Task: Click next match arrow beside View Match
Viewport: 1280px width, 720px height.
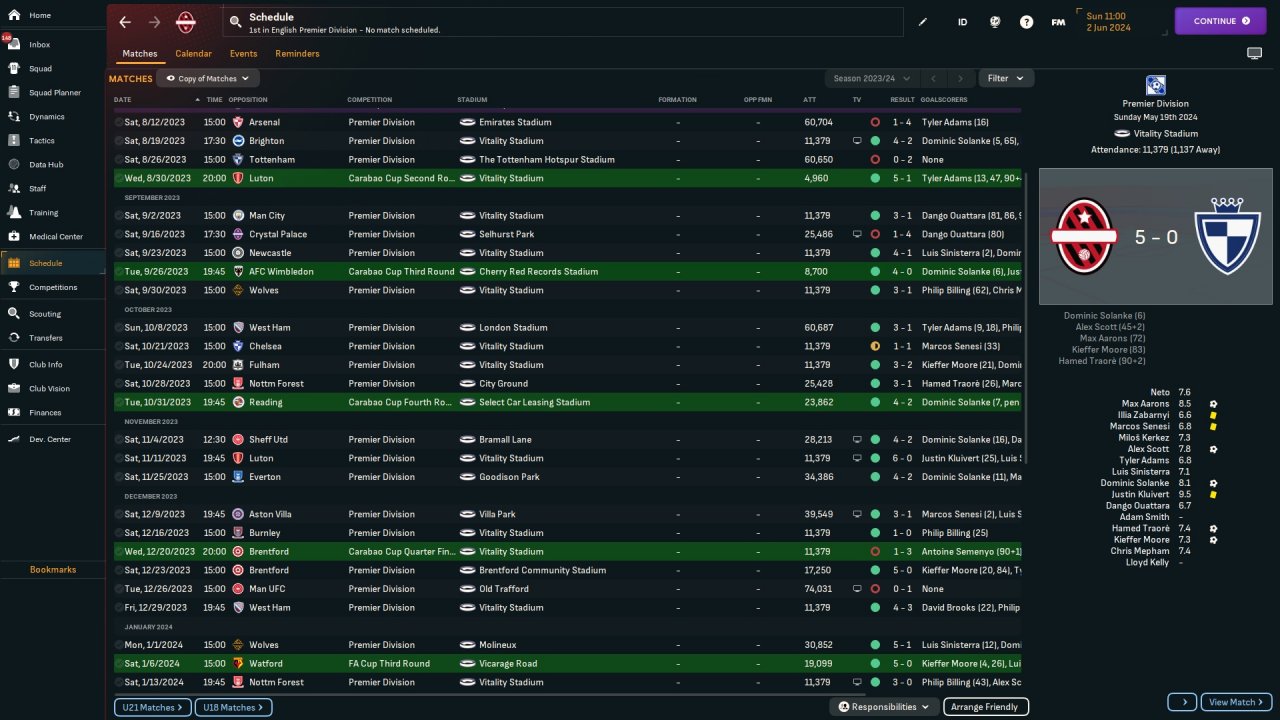Action: coord(1182,702)
